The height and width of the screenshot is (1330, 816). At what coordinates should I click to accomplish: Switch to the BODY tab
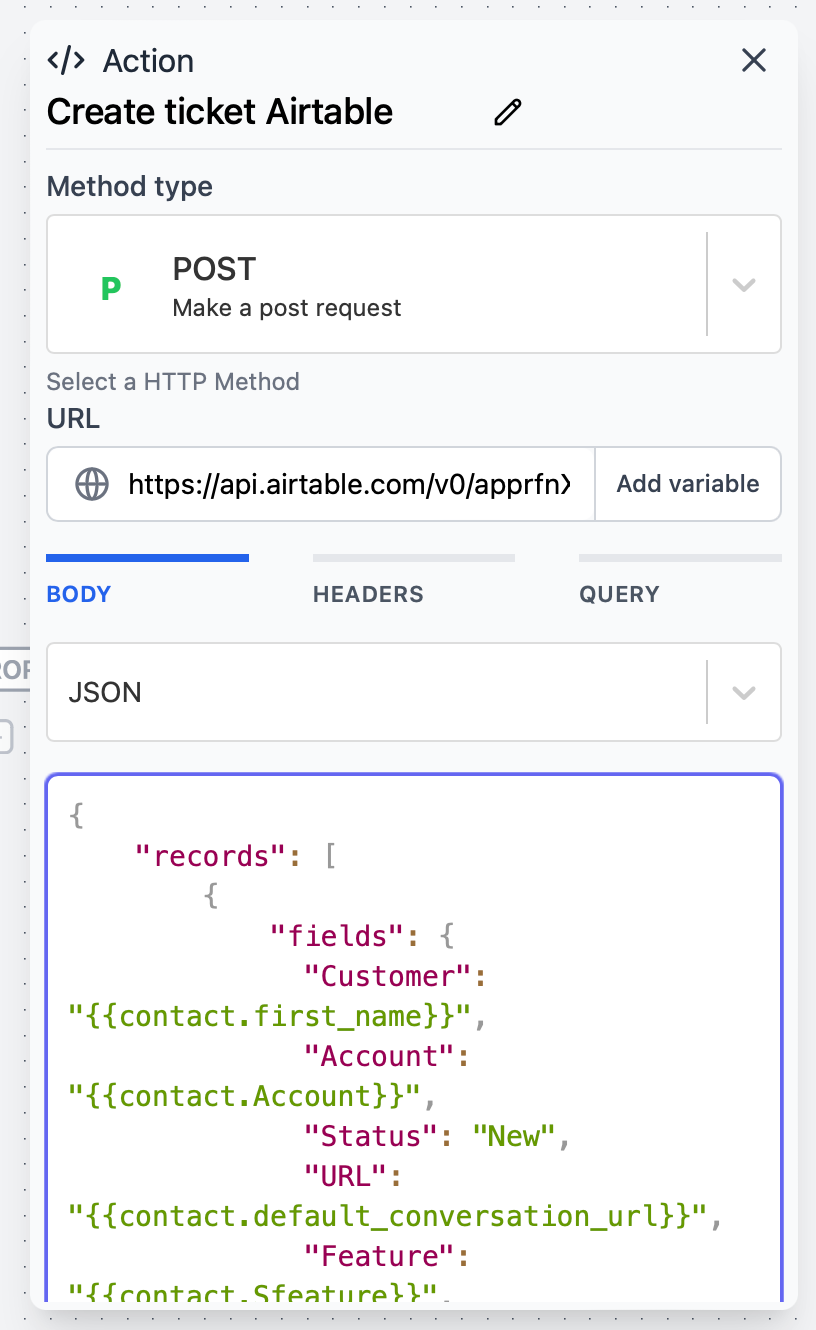point(79,594)
